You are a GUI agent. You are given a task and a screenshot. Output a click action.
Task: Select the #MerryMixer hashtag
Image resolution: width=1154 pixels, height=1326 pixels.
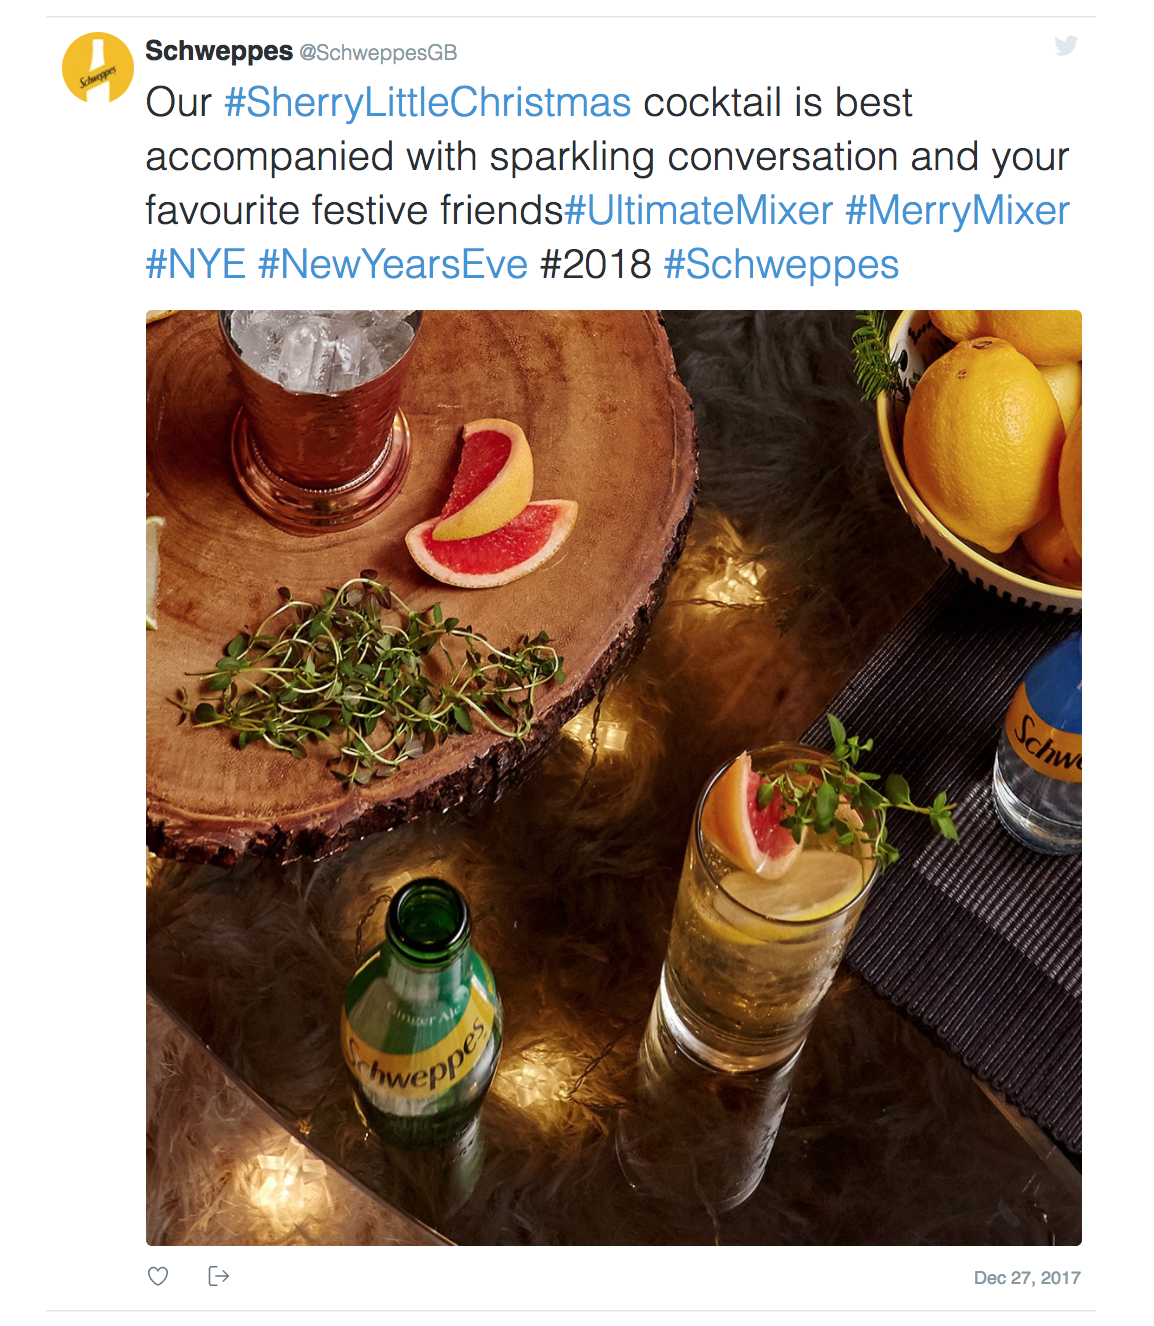[957, 211]
